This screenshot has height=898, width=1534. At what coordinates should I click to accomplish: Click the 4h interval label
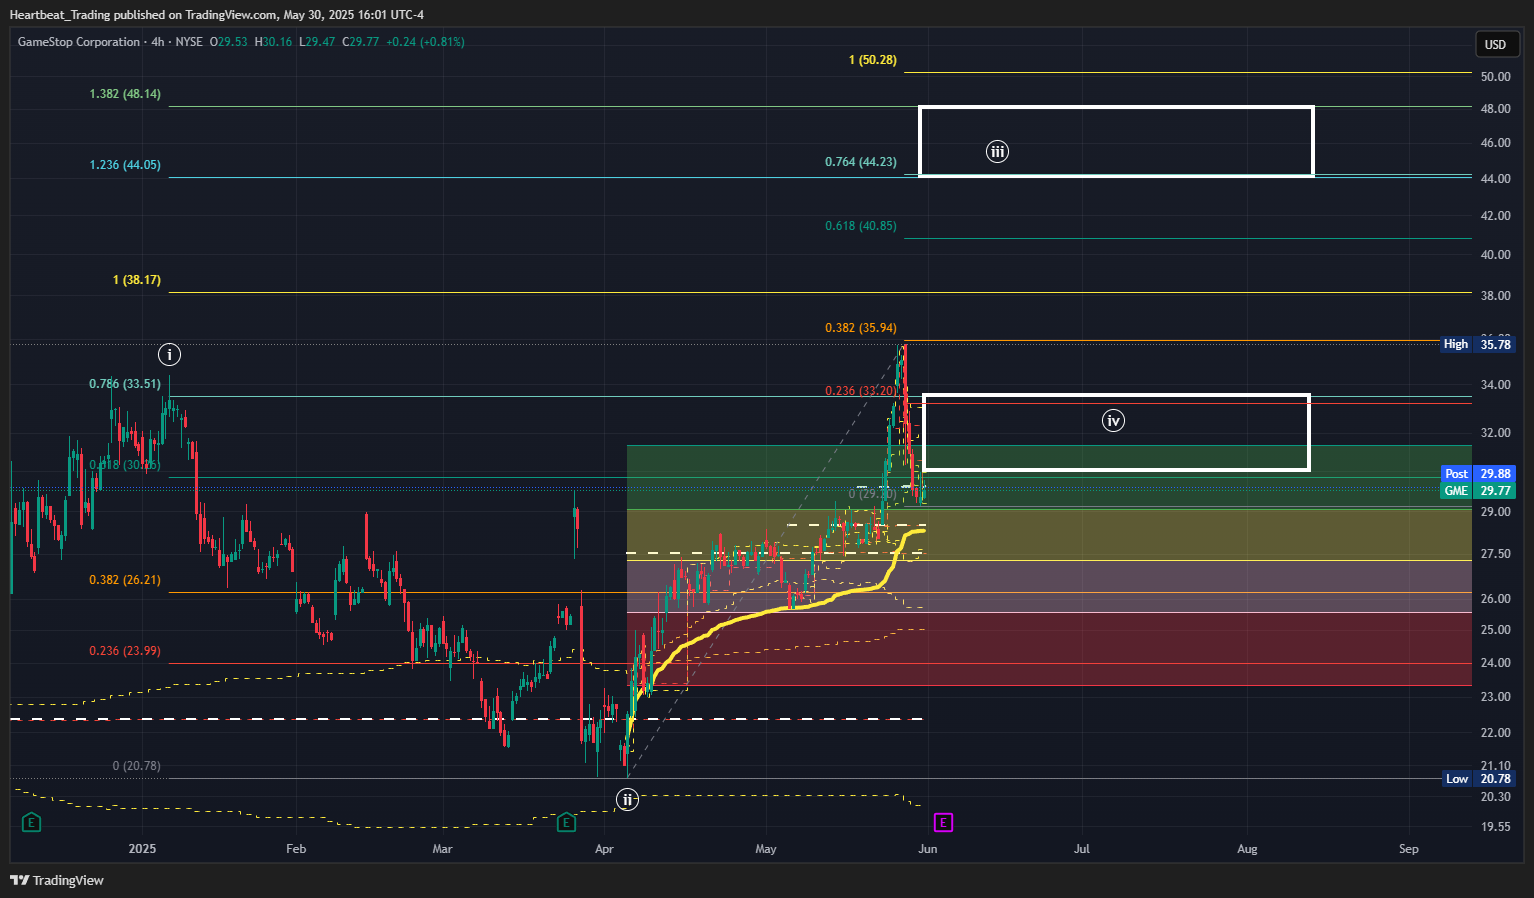158,42
